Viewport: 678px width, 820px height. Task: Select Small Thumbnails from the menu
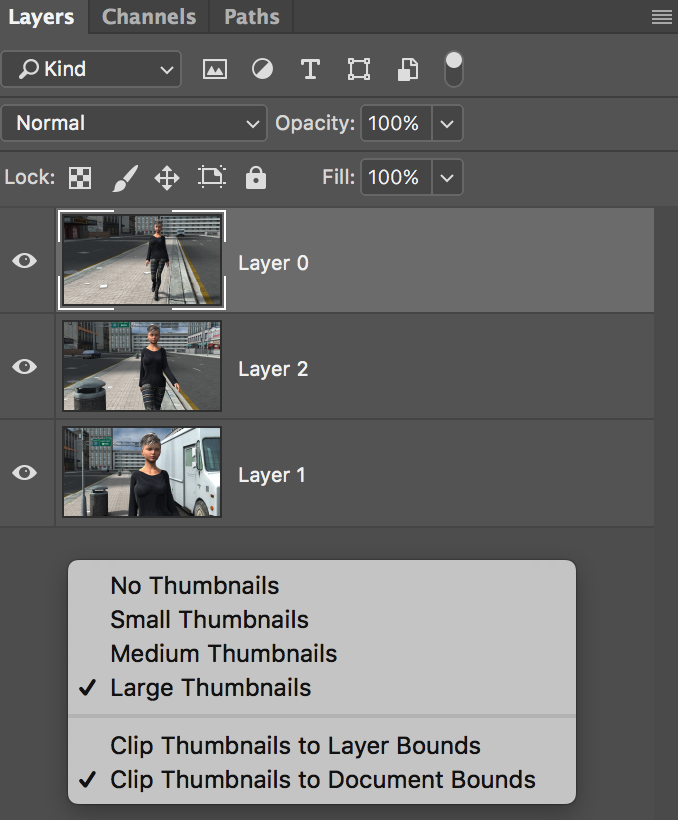coord(210,620)
